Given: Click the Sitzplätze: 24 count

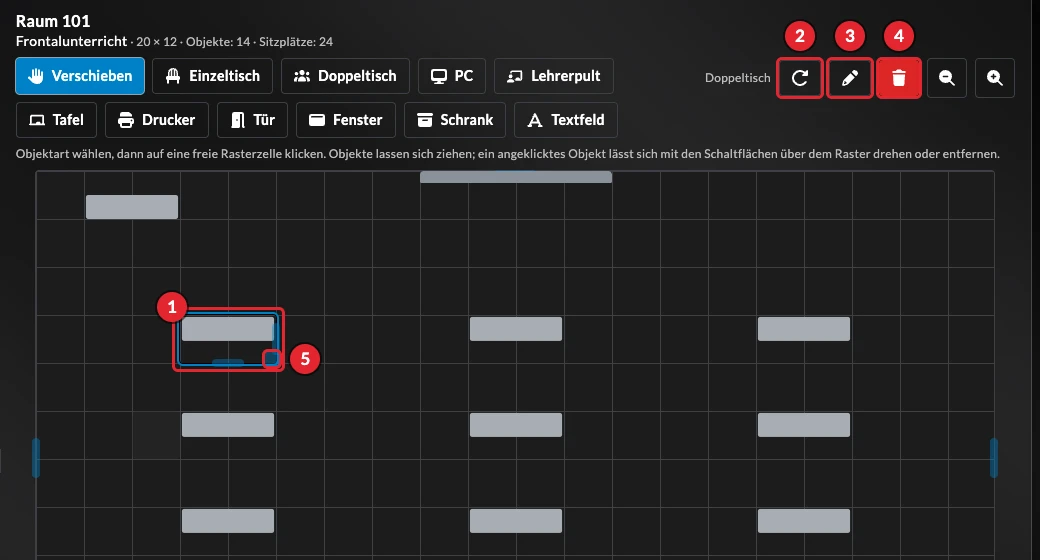Looking at the screenshot, I should (x=296, y=42).
